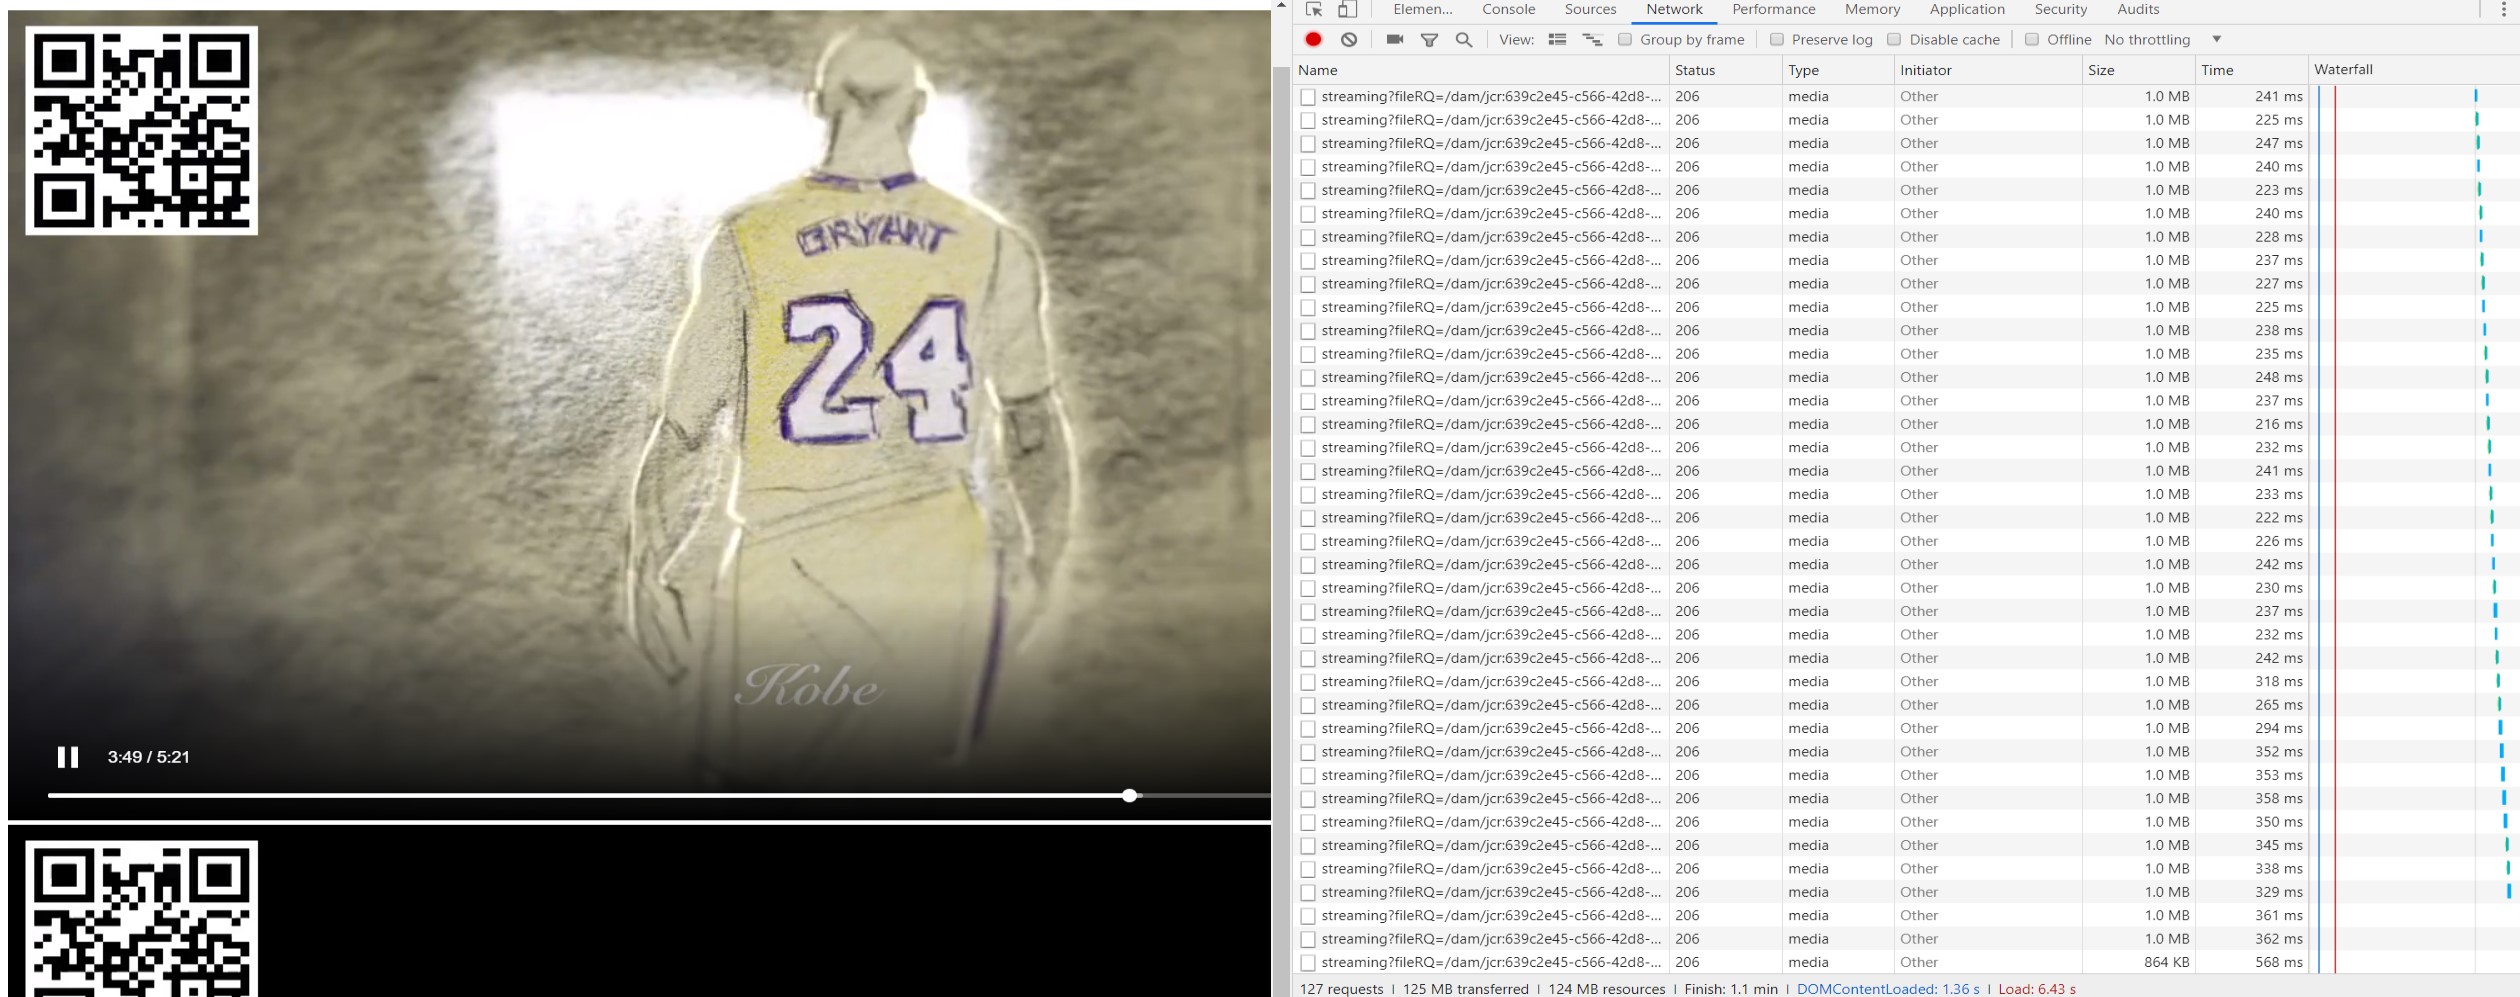Open the Elements tab

(1423, 9)
